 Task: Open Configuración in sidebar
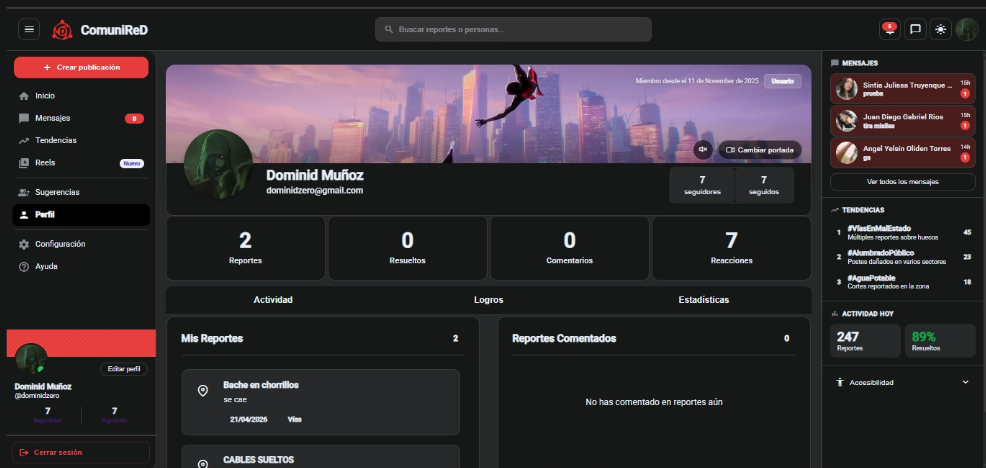(x=81, y=244)
